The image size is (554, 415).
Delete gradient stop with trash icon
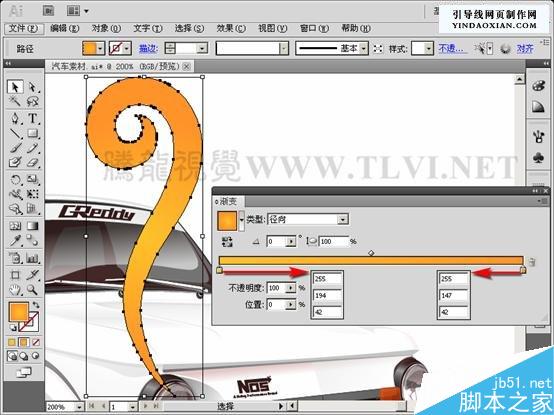point(532,262)
